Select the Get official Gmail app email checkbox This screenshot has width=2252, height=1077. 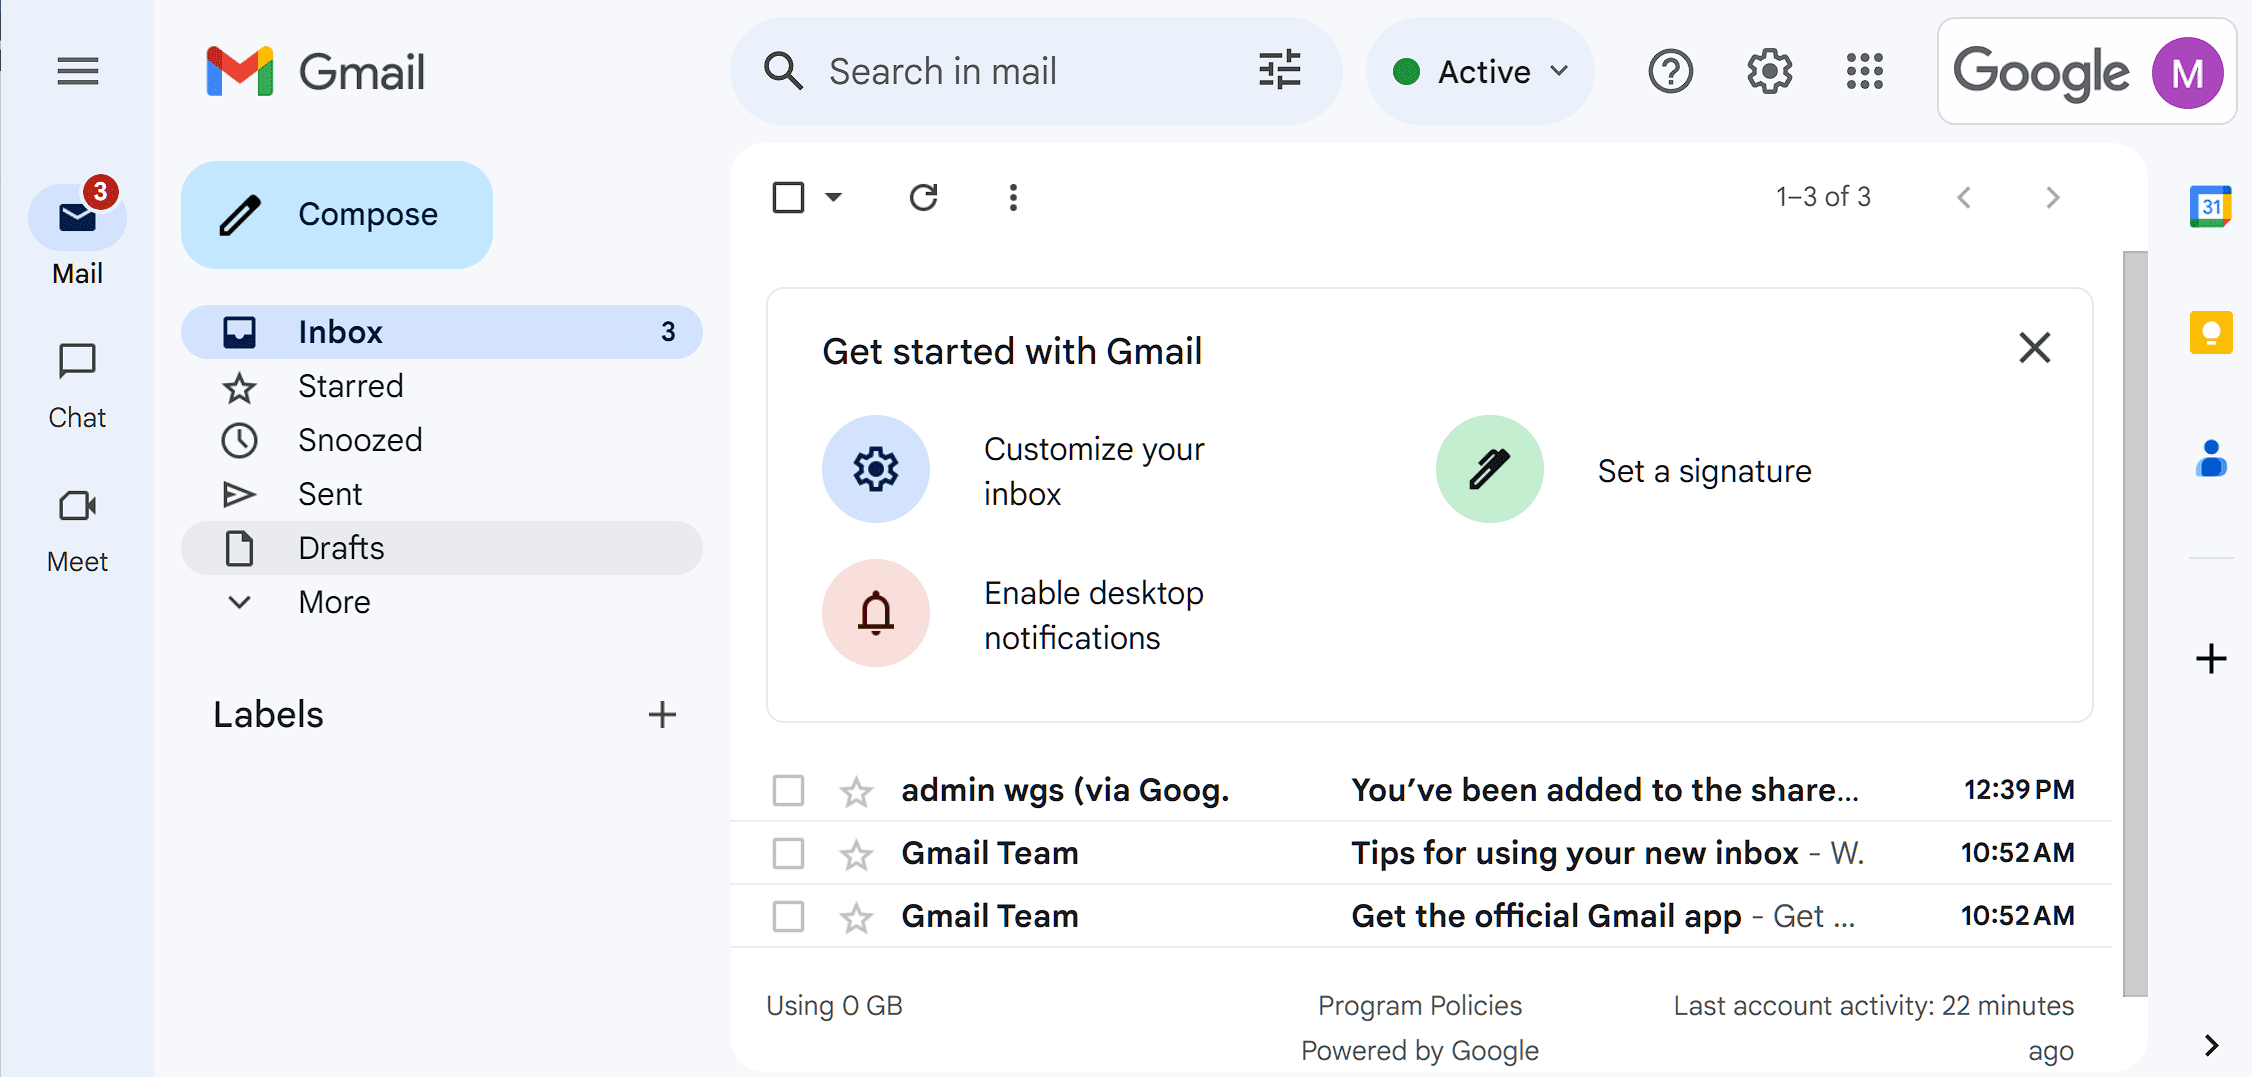[788, 916]
